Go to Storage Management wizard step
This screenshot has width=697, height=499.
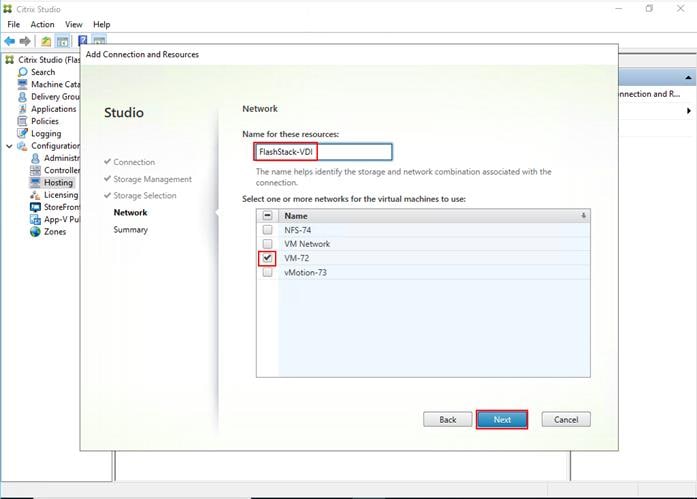(x=152, y=179)
